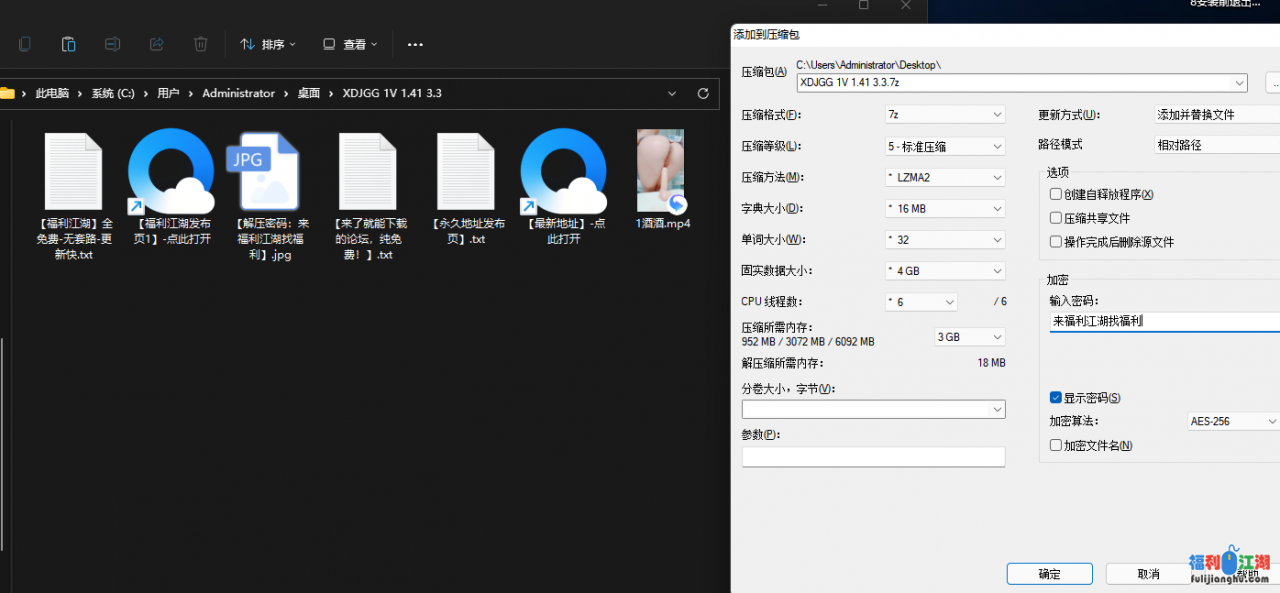1280x593 pixels.
Task: Enable 创建自解压程序 checkbox
Action: point(1056,194)
